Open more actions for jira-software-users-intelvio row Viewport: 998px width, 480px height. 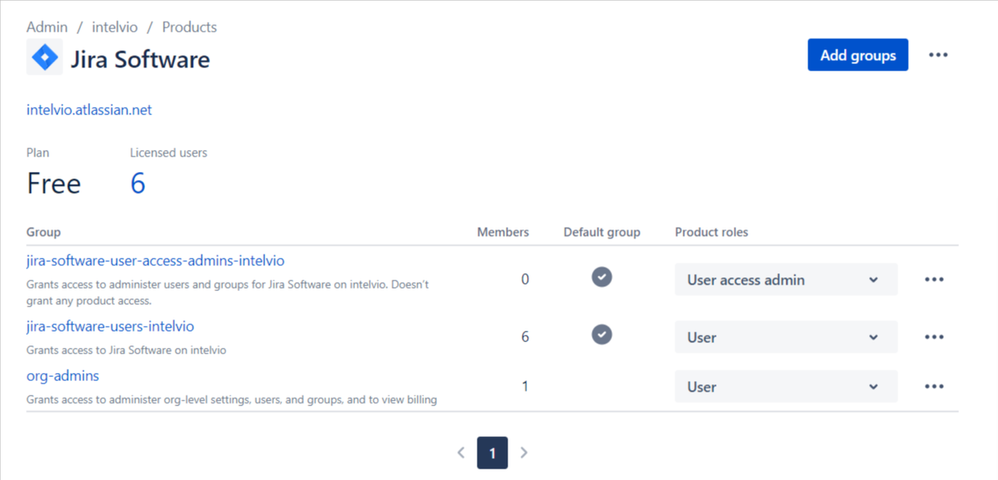(934, 337)
